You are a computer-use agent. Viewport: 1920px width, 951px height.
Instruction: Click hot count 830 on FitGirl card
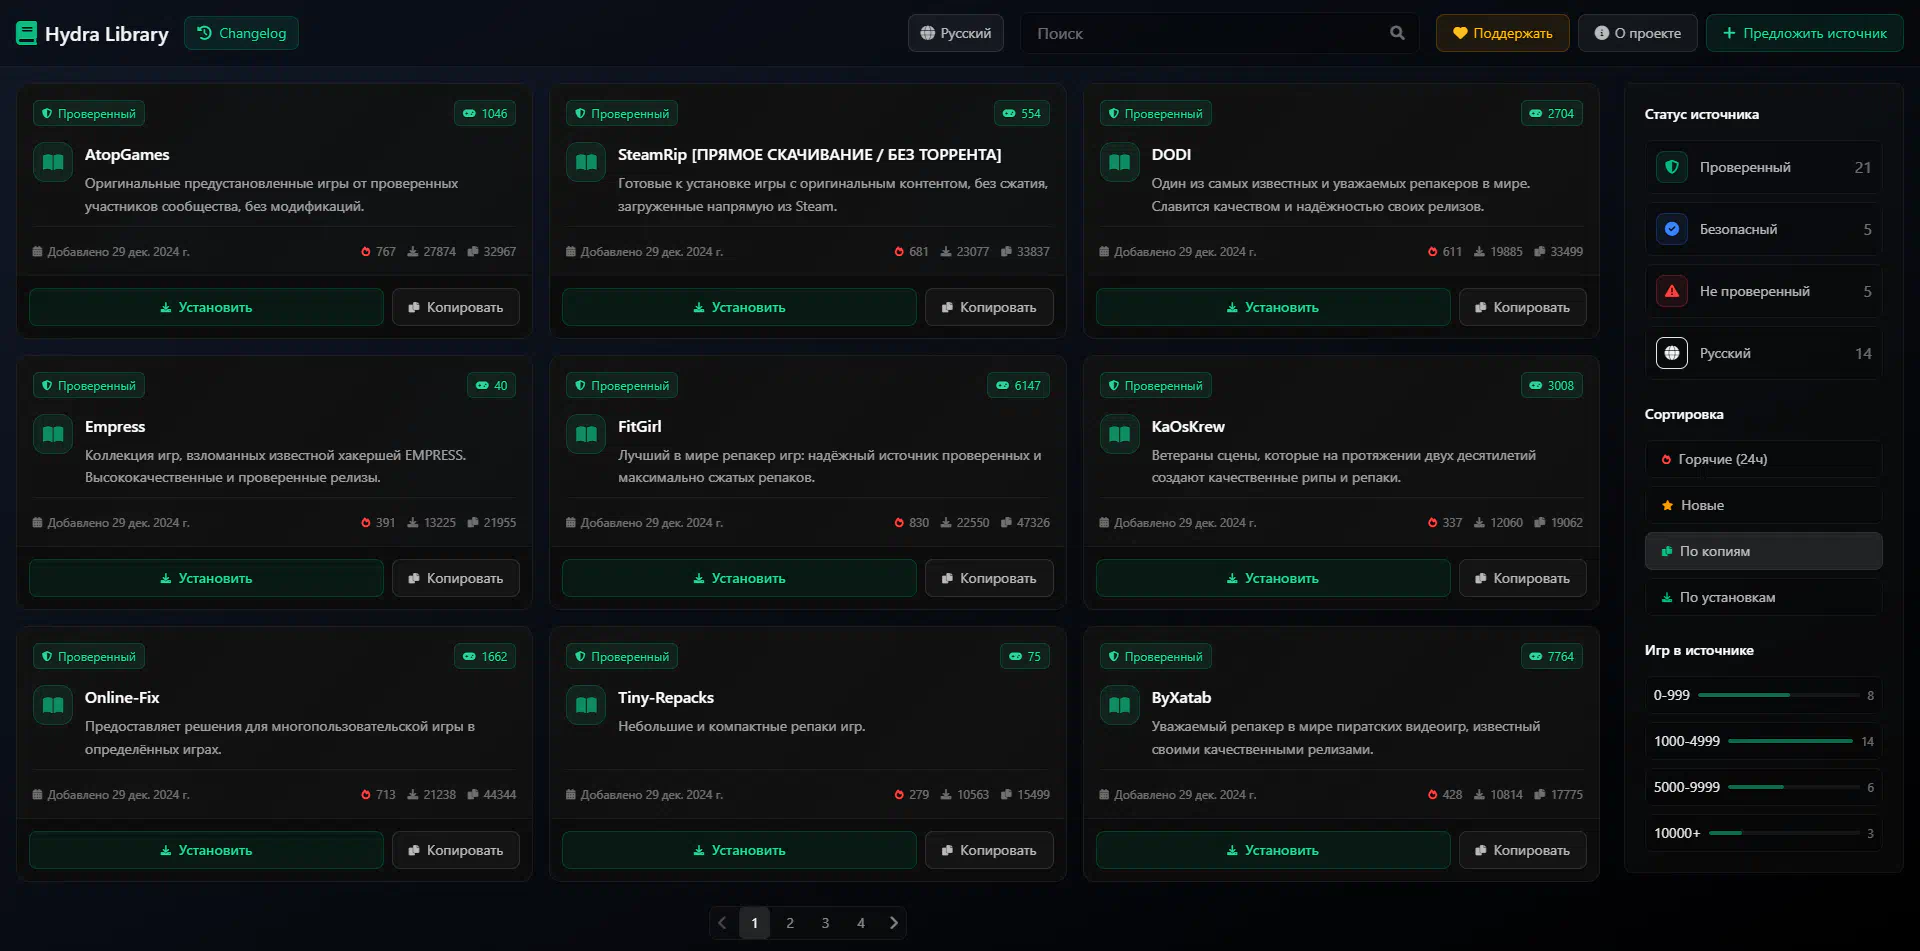click(912, 523)
